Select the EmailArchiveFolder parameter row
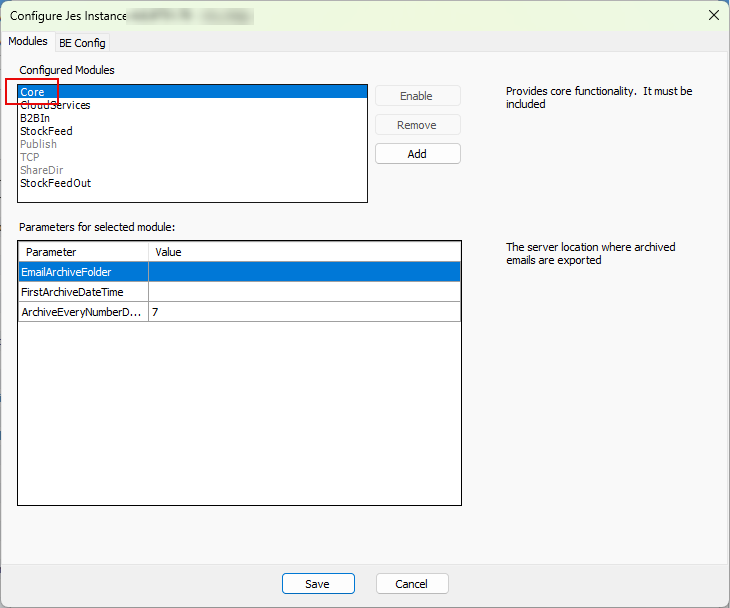Screen dimensions: 730x608 82,272
